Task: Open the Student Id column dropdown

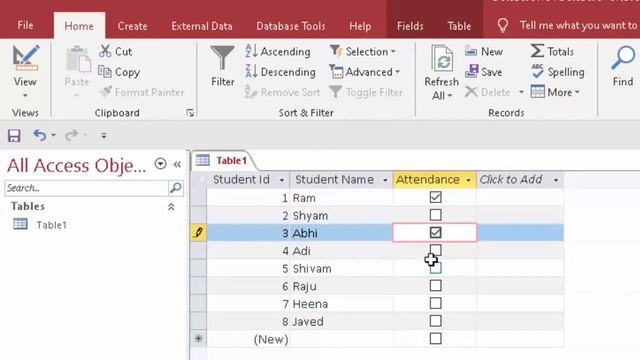Action: click(x=282, y=180)
